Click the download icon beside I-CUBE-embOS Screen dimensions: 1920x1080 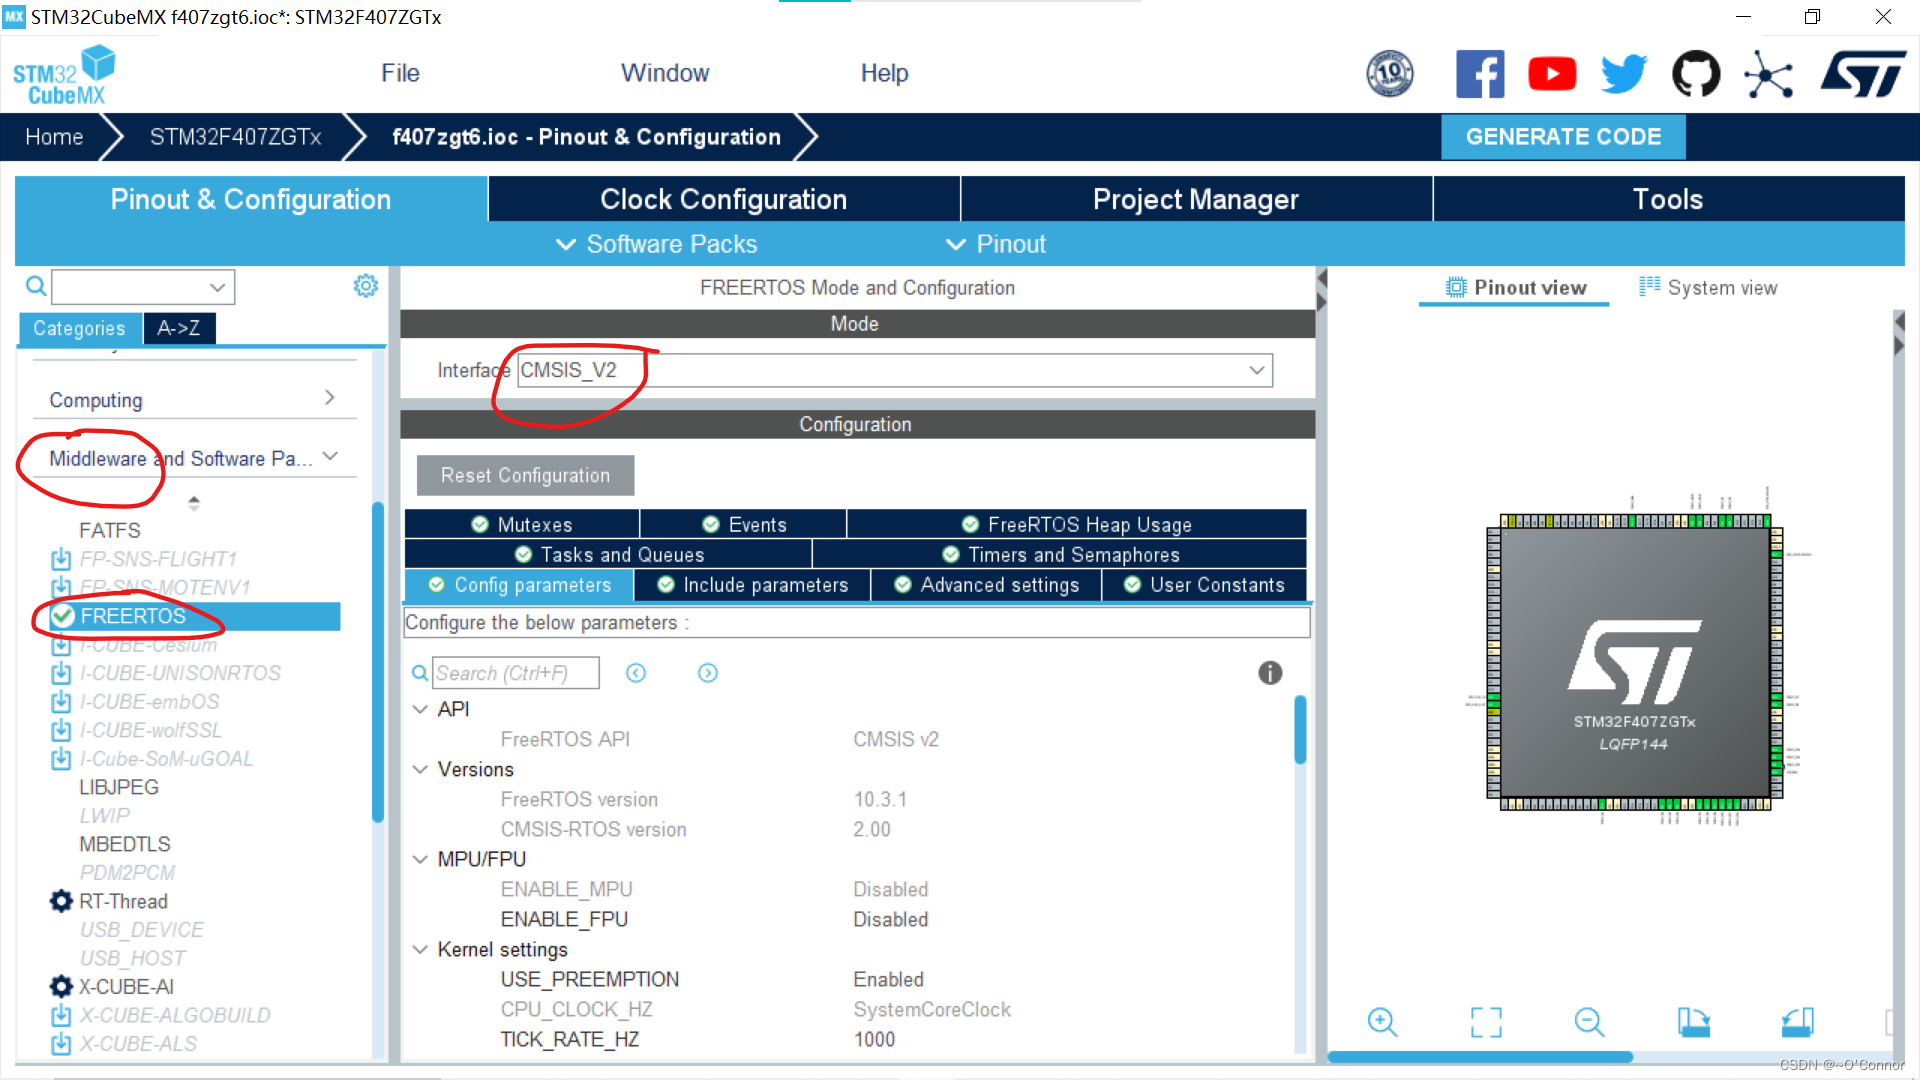61,702
